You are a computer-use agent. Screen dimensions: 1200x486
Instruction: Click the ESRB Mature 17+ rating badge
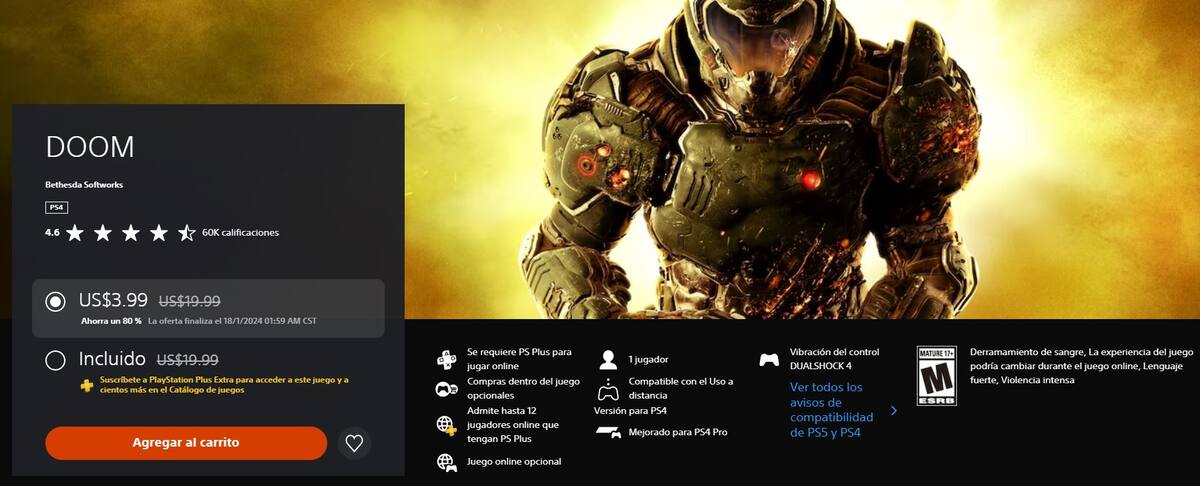pyautogui.click(x=936, y=376)
